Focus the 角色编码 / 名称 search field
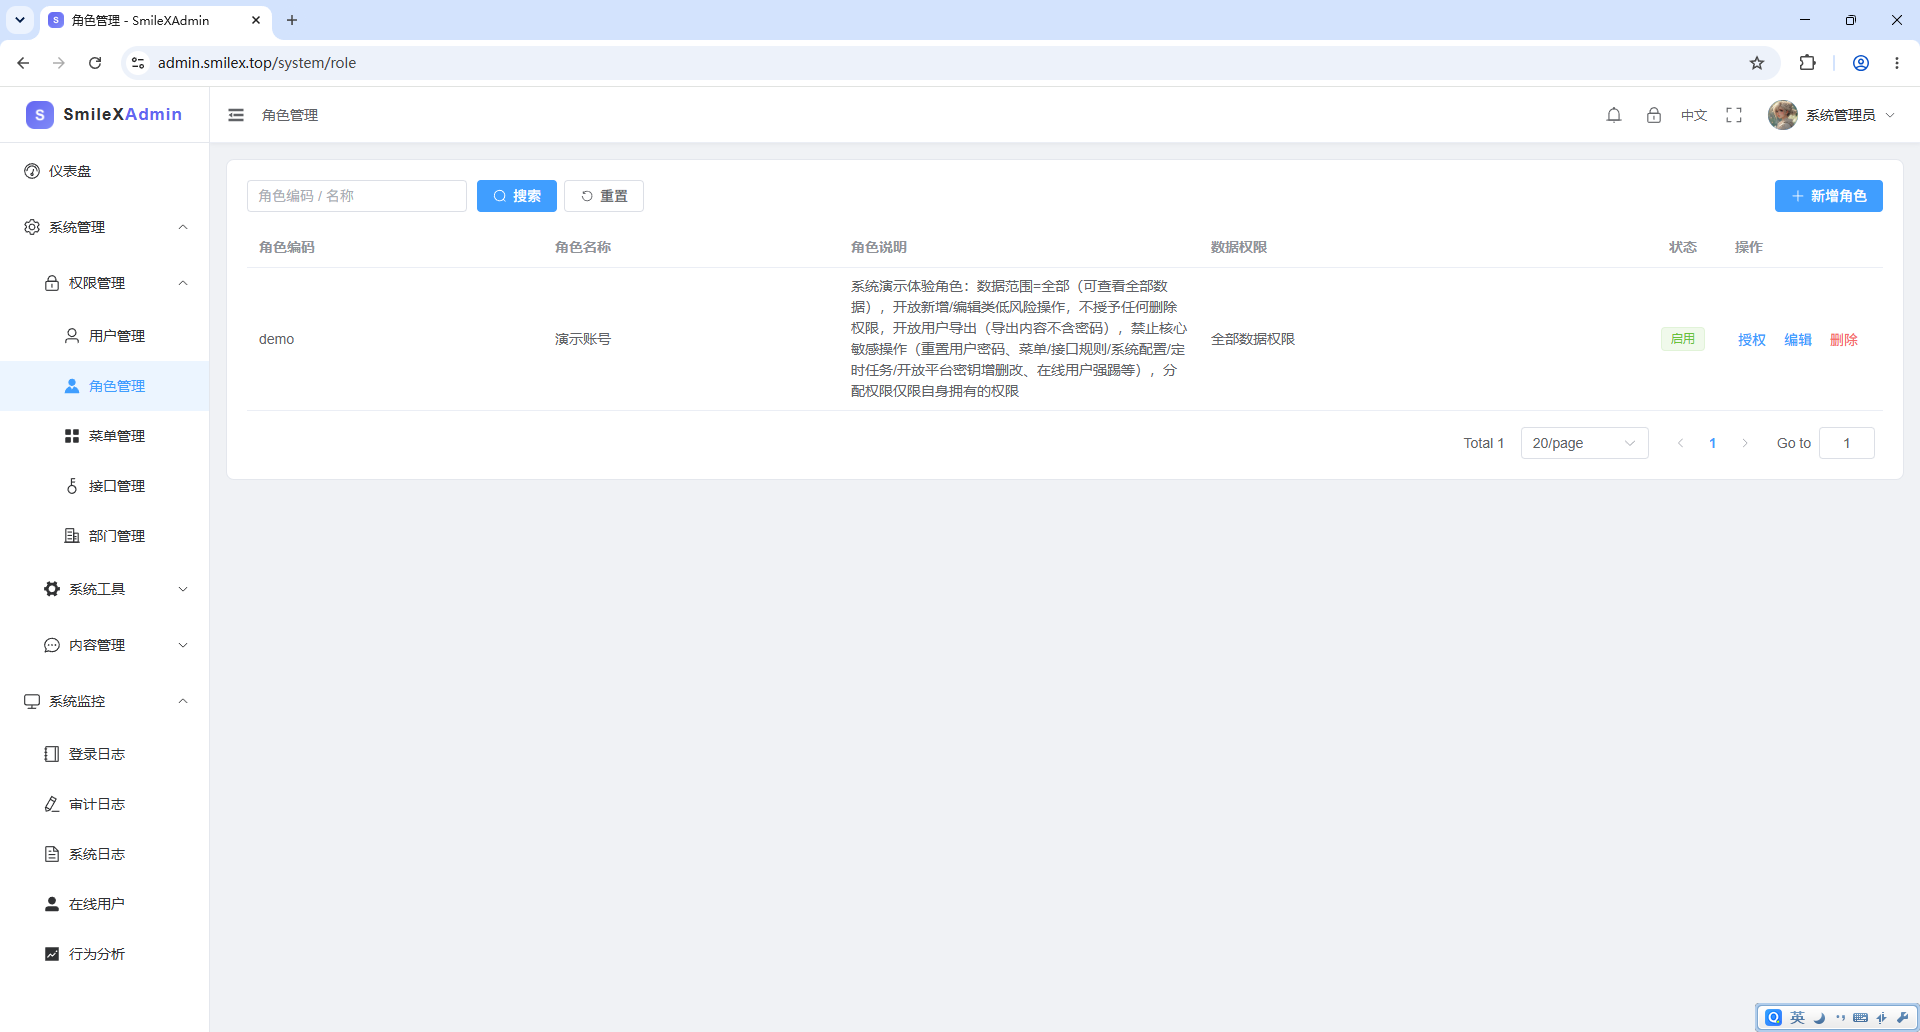 [357, 196]
